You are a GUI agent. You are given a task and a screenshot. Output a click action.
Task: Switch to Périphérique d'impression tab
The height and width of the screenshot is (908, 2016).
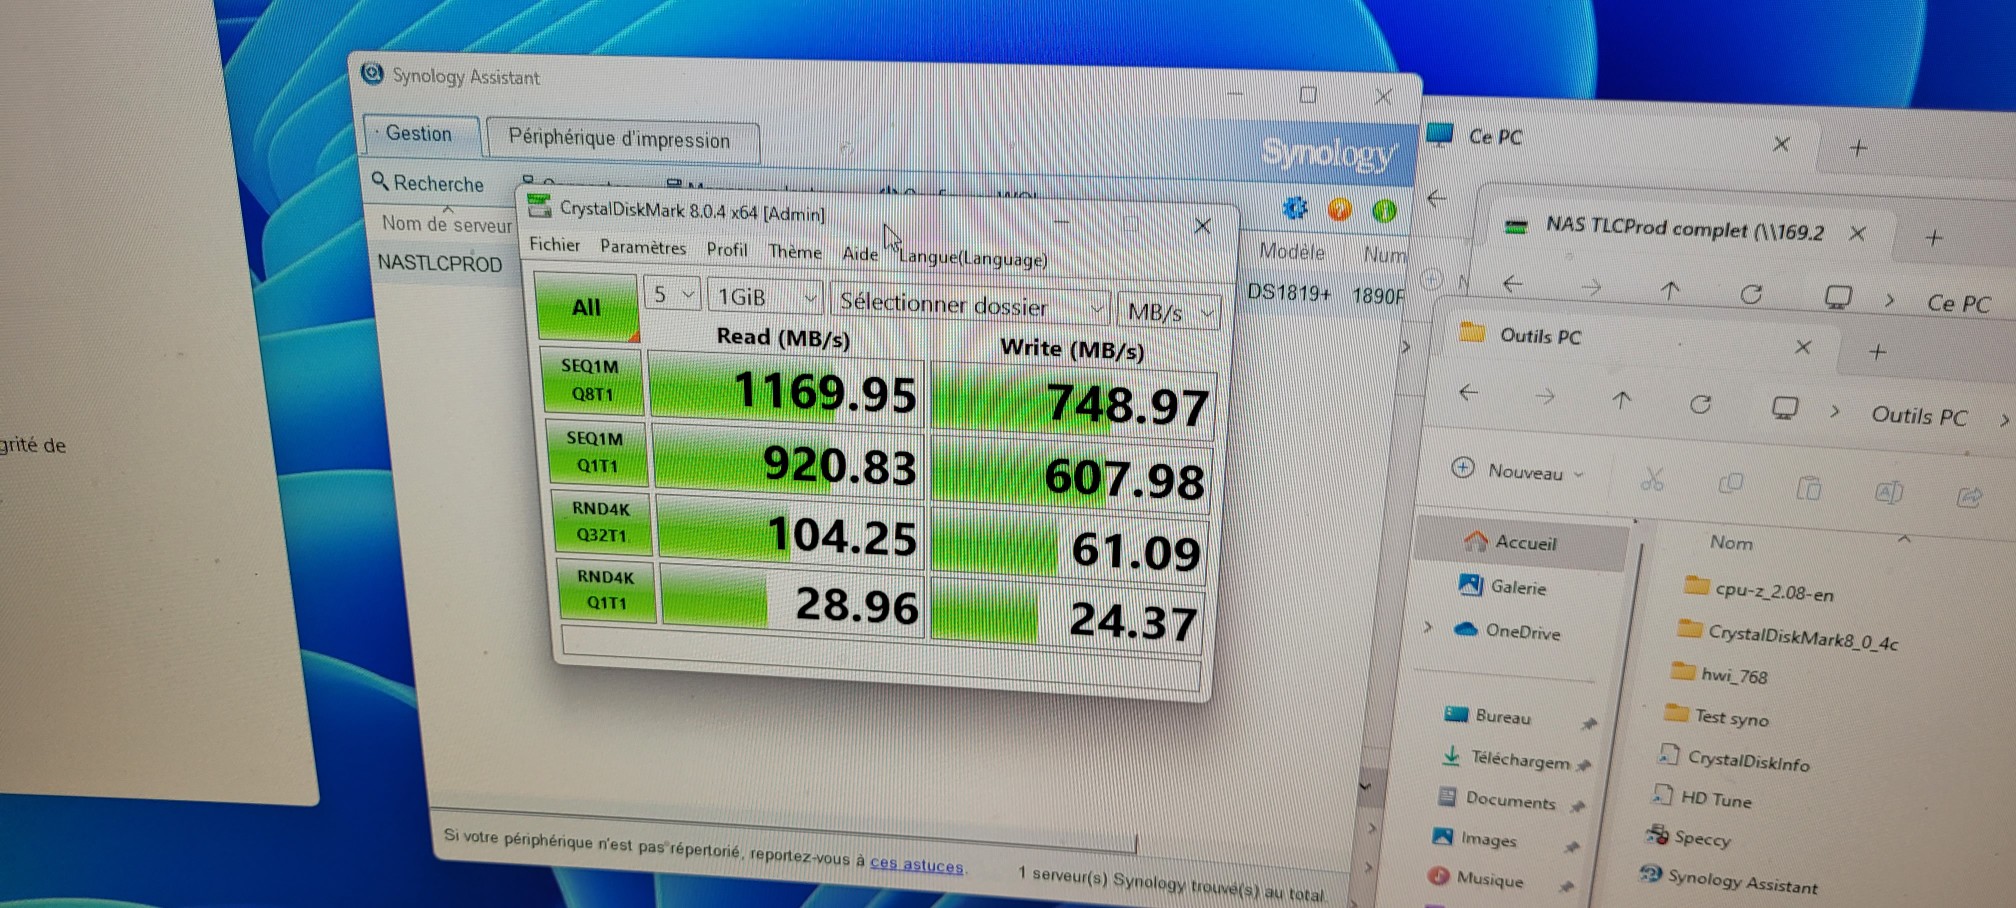[621, 139]
